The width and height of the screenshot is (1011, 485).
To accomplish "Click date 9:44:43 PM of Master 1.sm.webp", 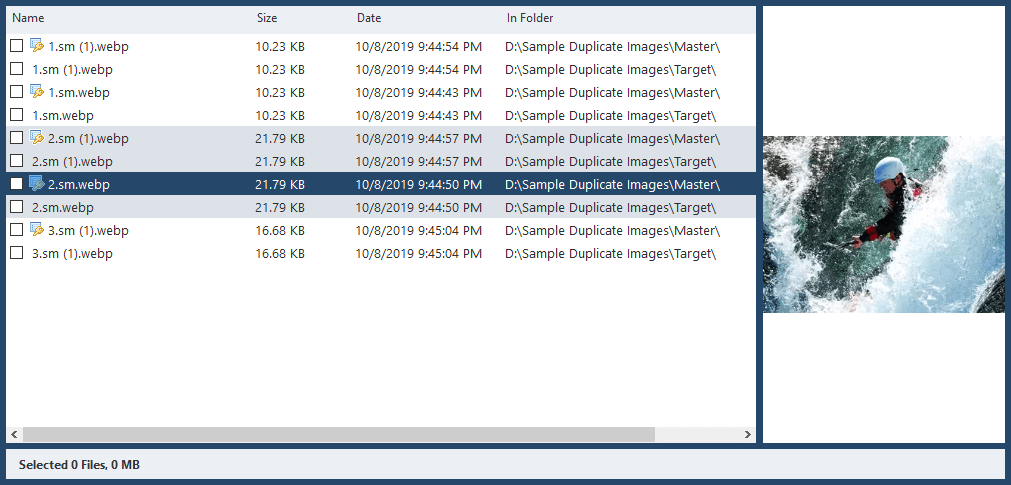I will pyautogui.click(x=419, y=92).
